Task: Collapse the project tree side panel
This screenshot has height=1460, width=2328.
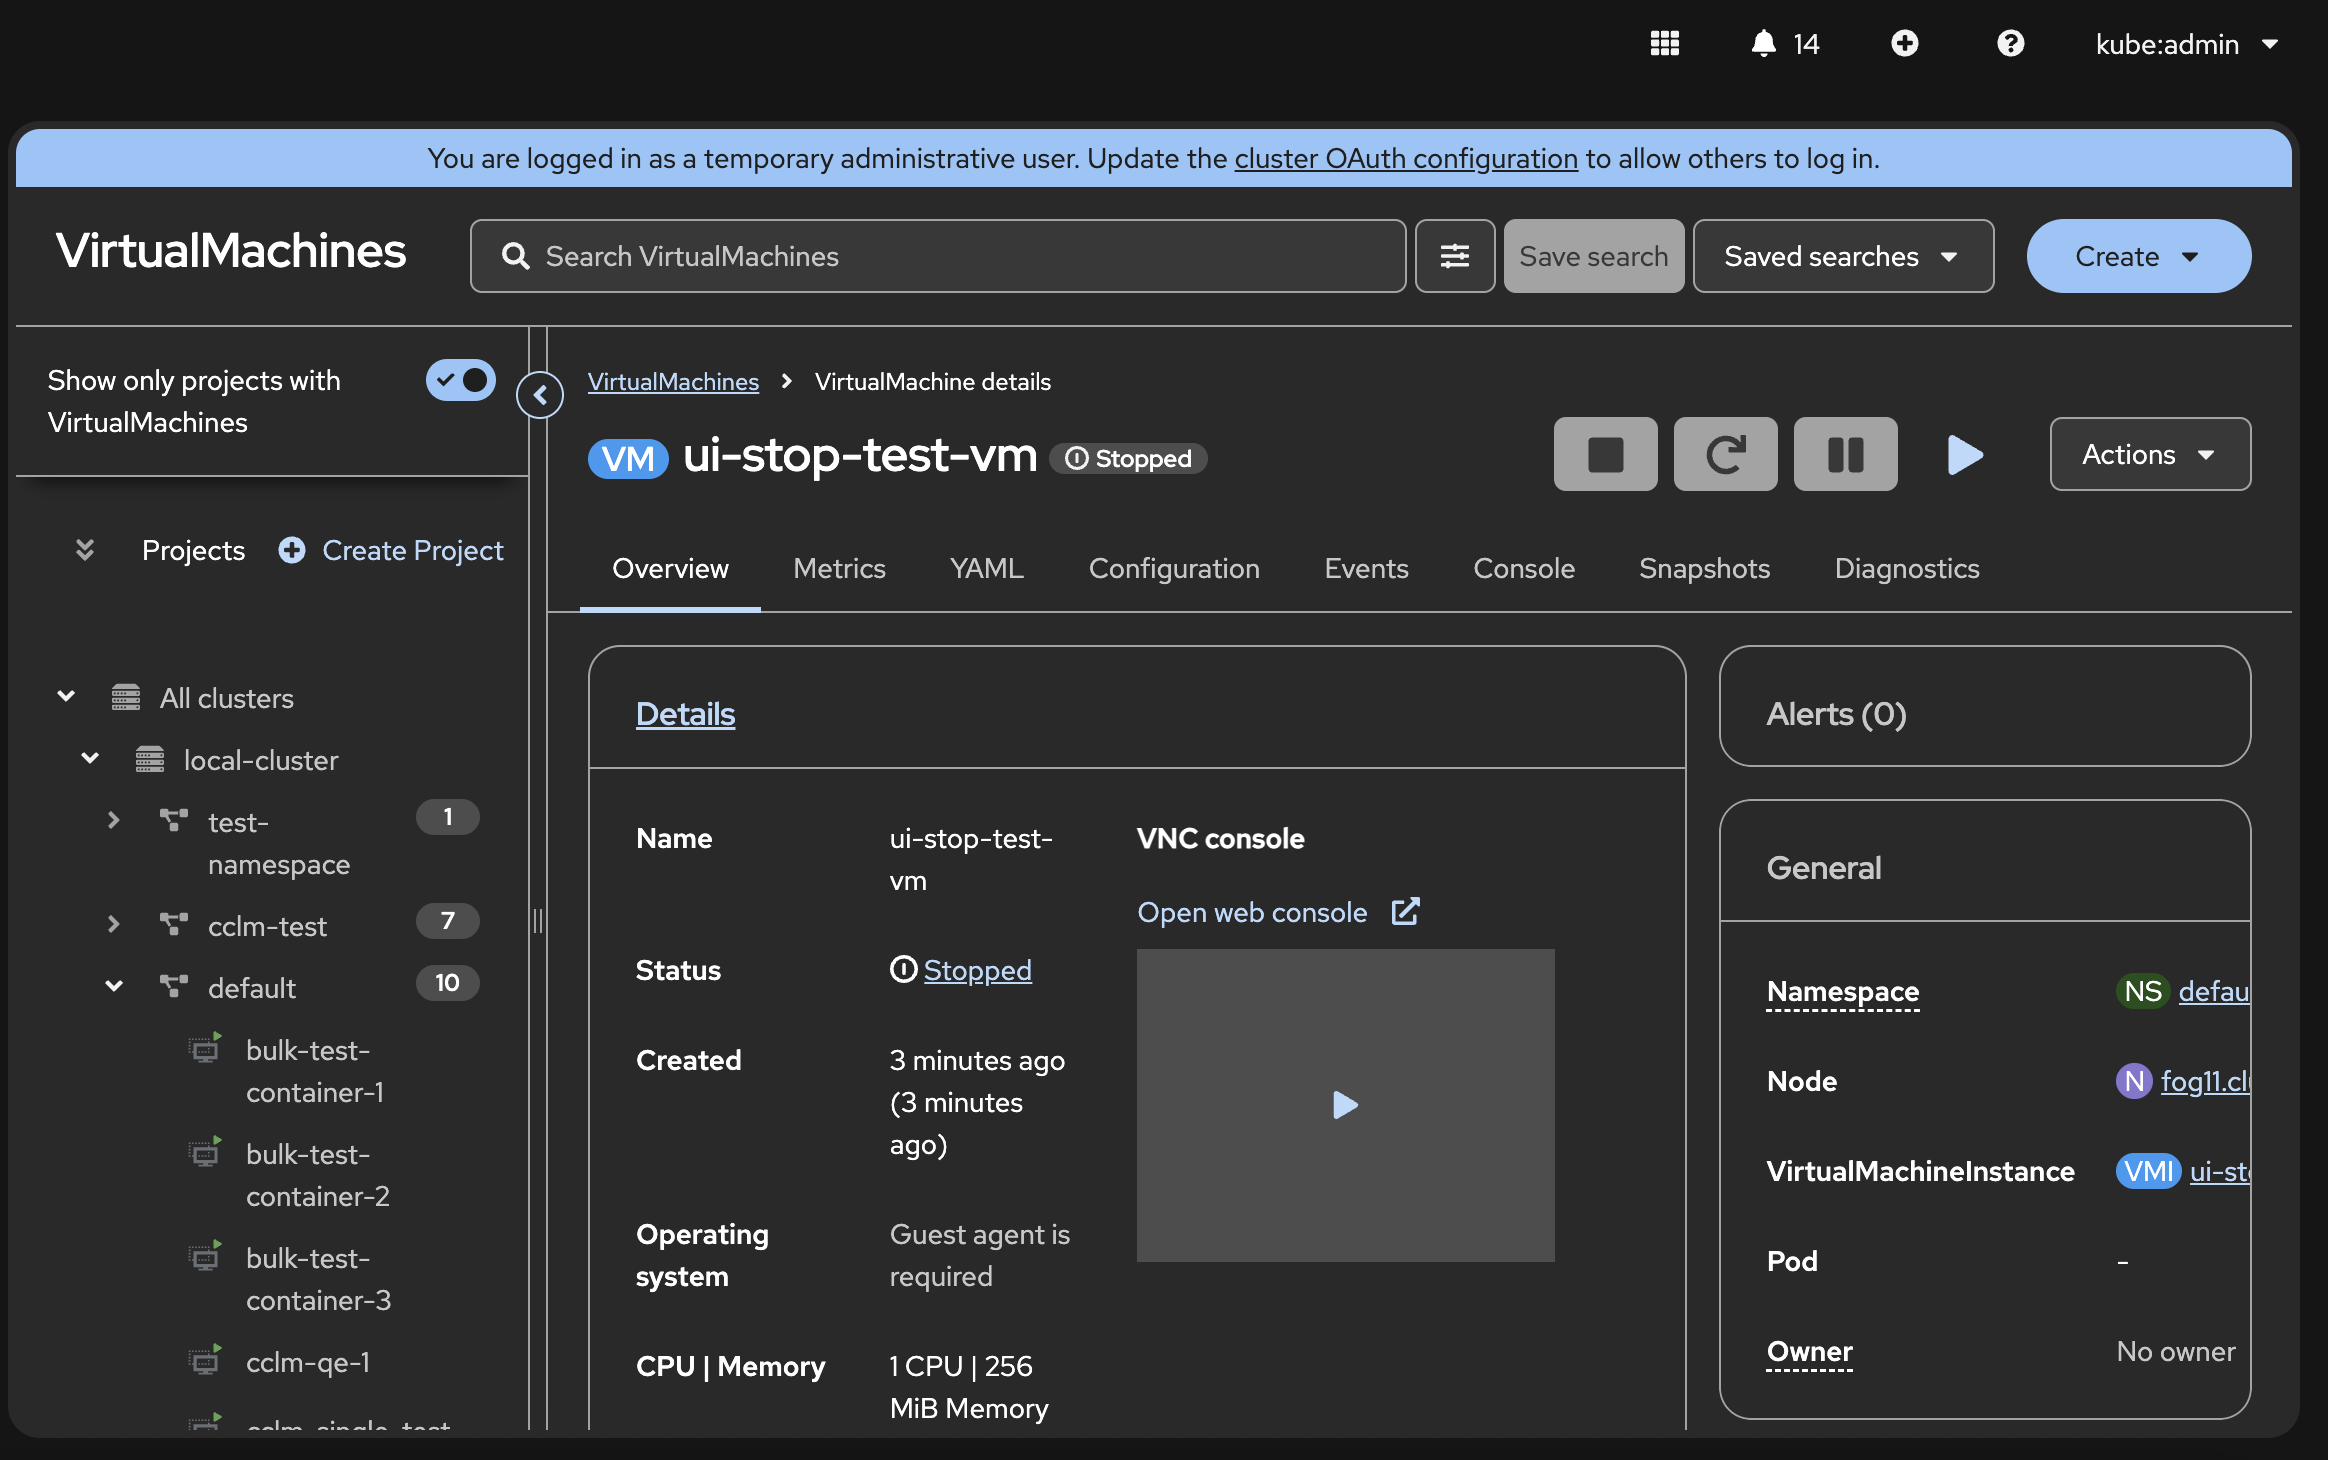Action: 540,396
